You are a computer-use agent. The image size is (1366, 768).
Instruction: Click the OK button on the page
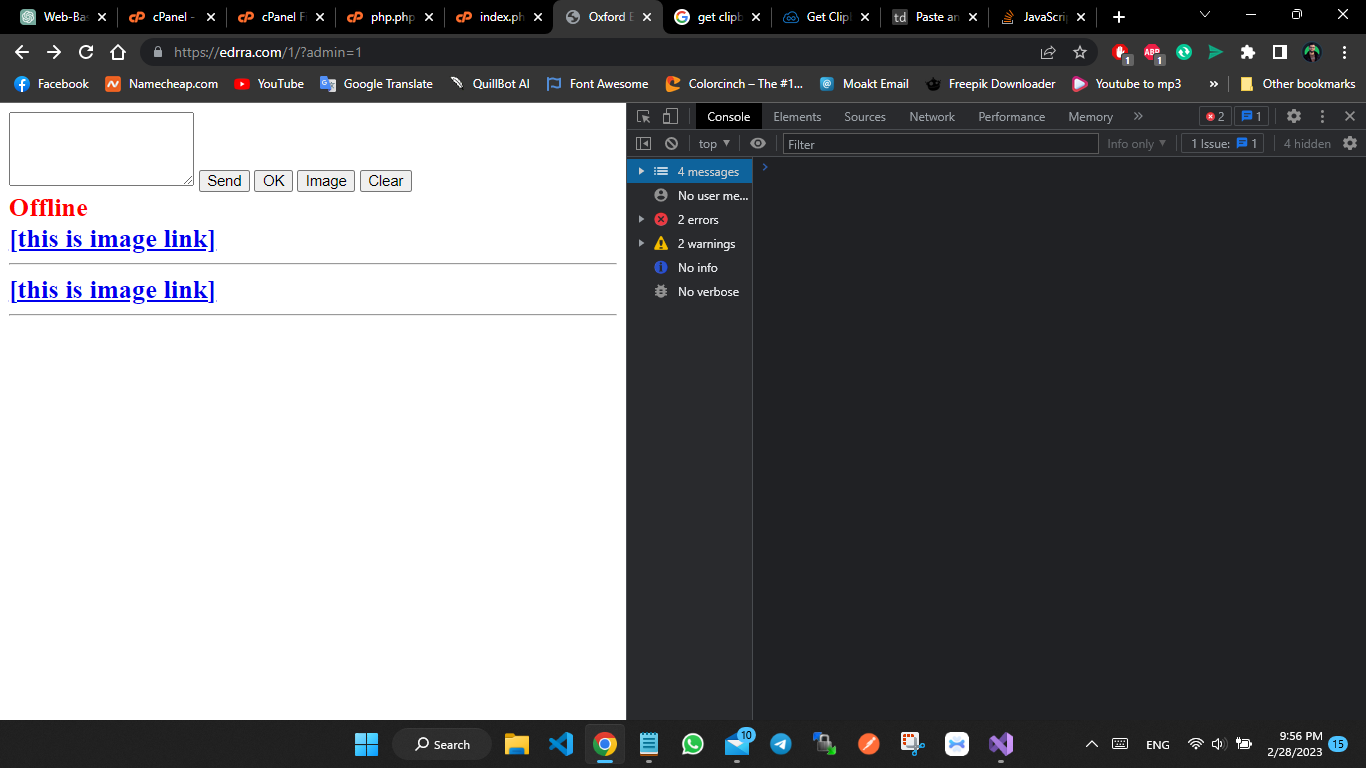coord(274,181)
